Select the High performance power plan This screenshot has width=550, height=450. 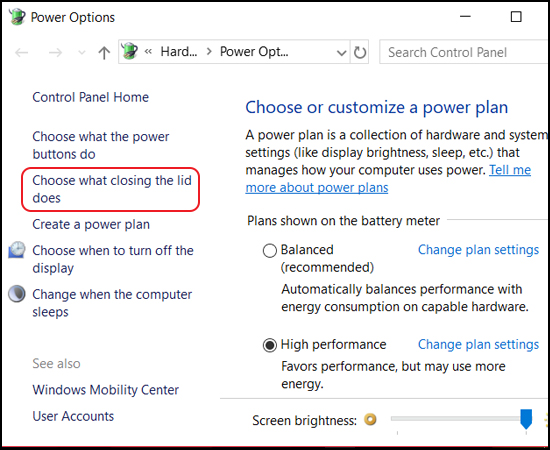[x=269, y=345]
